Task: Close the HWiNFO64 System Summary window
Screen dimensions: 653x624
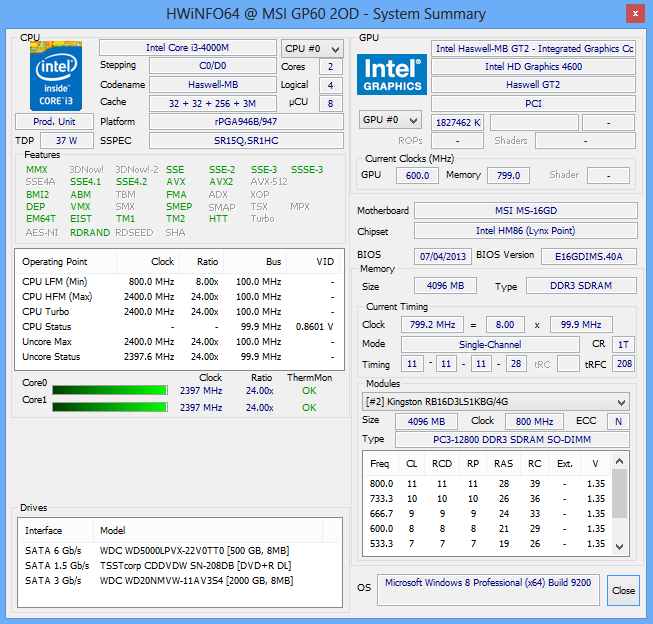Action: (x=635, y=14)
